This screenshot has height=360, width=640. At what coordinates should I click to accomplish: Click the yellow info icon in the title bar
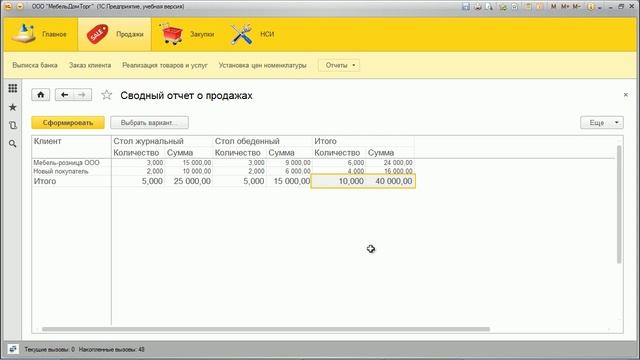click(591, 7)
